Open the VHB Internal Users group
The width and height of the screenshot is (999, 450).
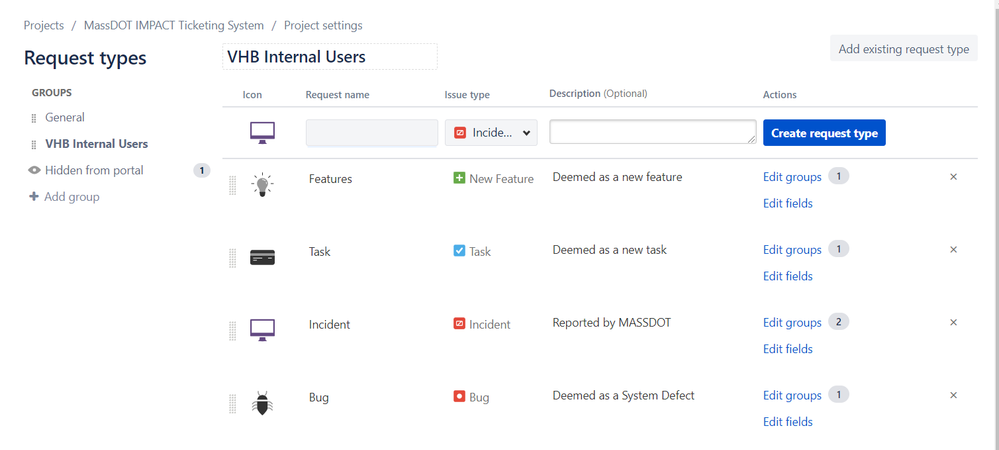pyautogui.click(x=96, y=144)
